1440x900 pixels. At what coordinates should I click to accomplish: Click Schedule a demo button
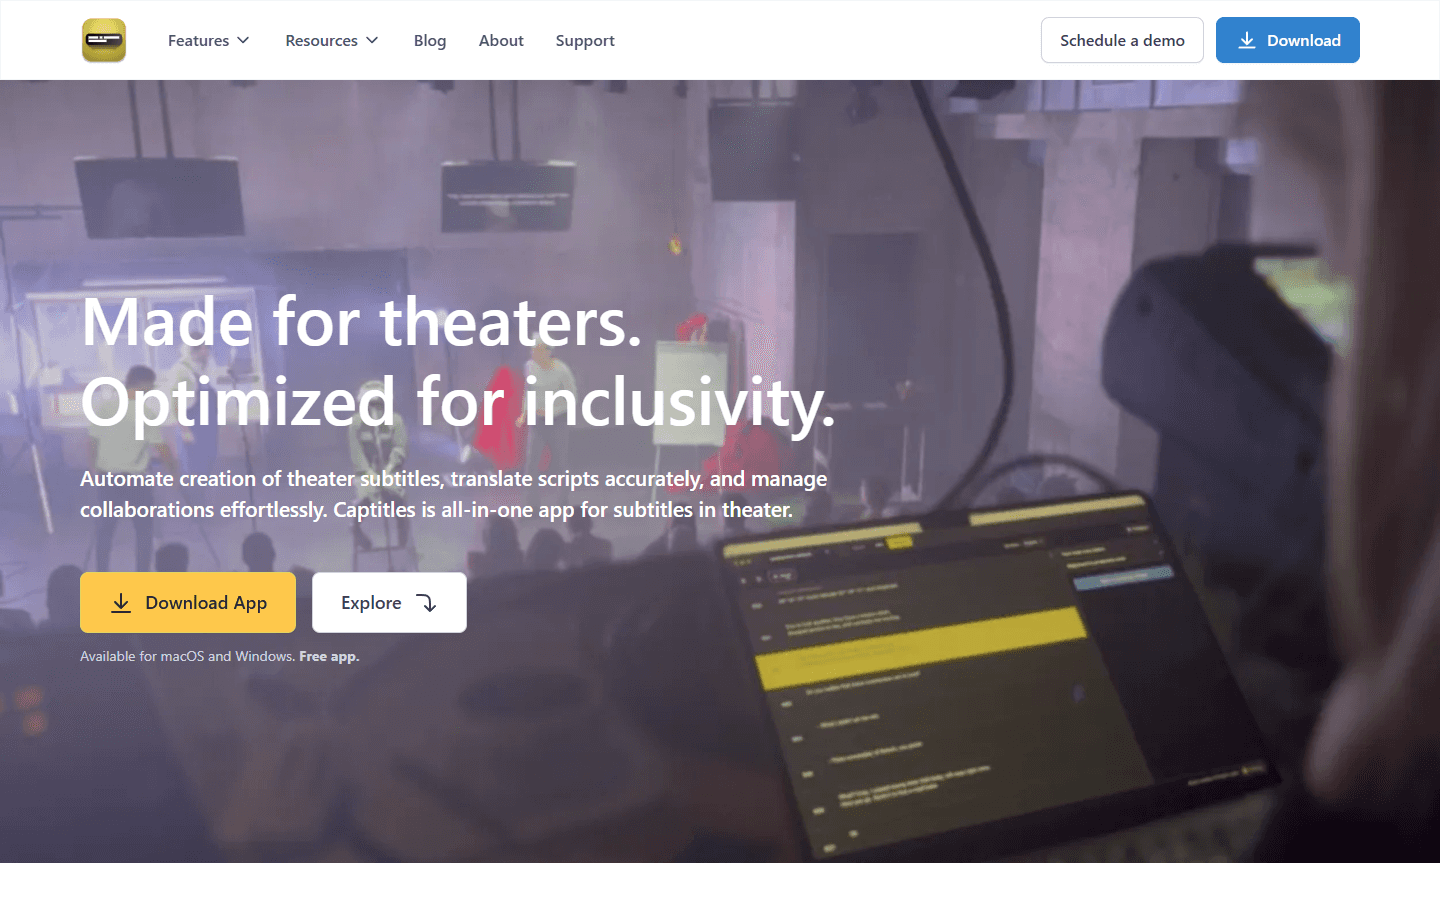point(1122,40)
